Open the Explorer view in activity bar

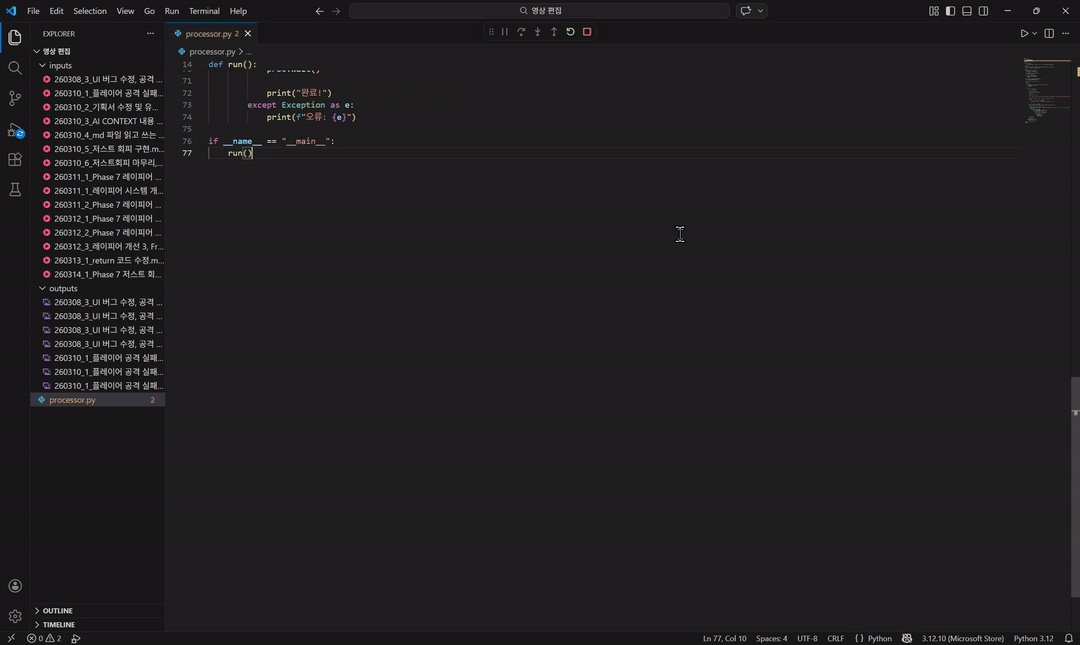pyautogui.click(x=14, y=37)
